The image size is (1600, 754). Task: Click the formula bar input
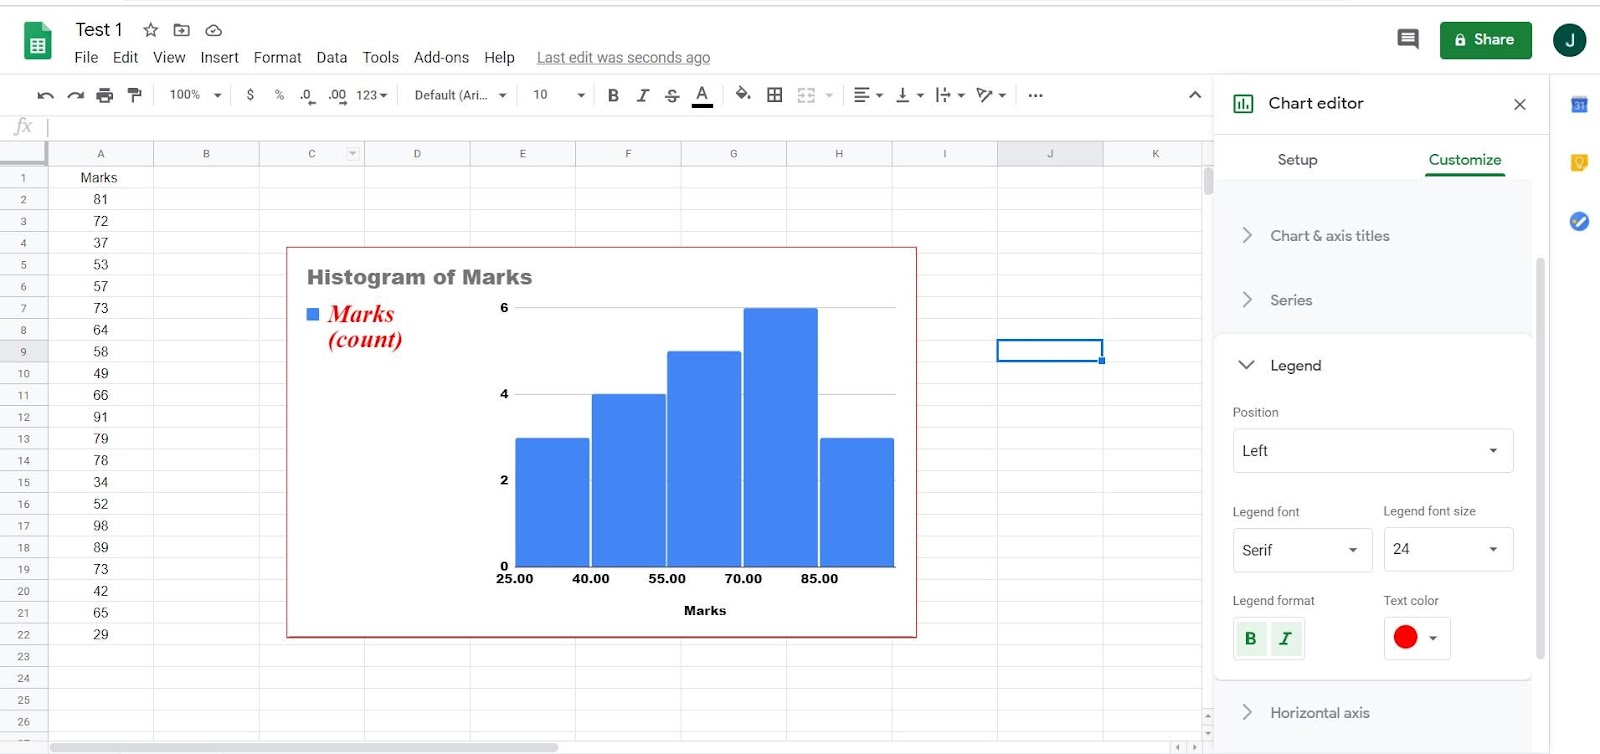pyautogui.click(x=628, y=127)
